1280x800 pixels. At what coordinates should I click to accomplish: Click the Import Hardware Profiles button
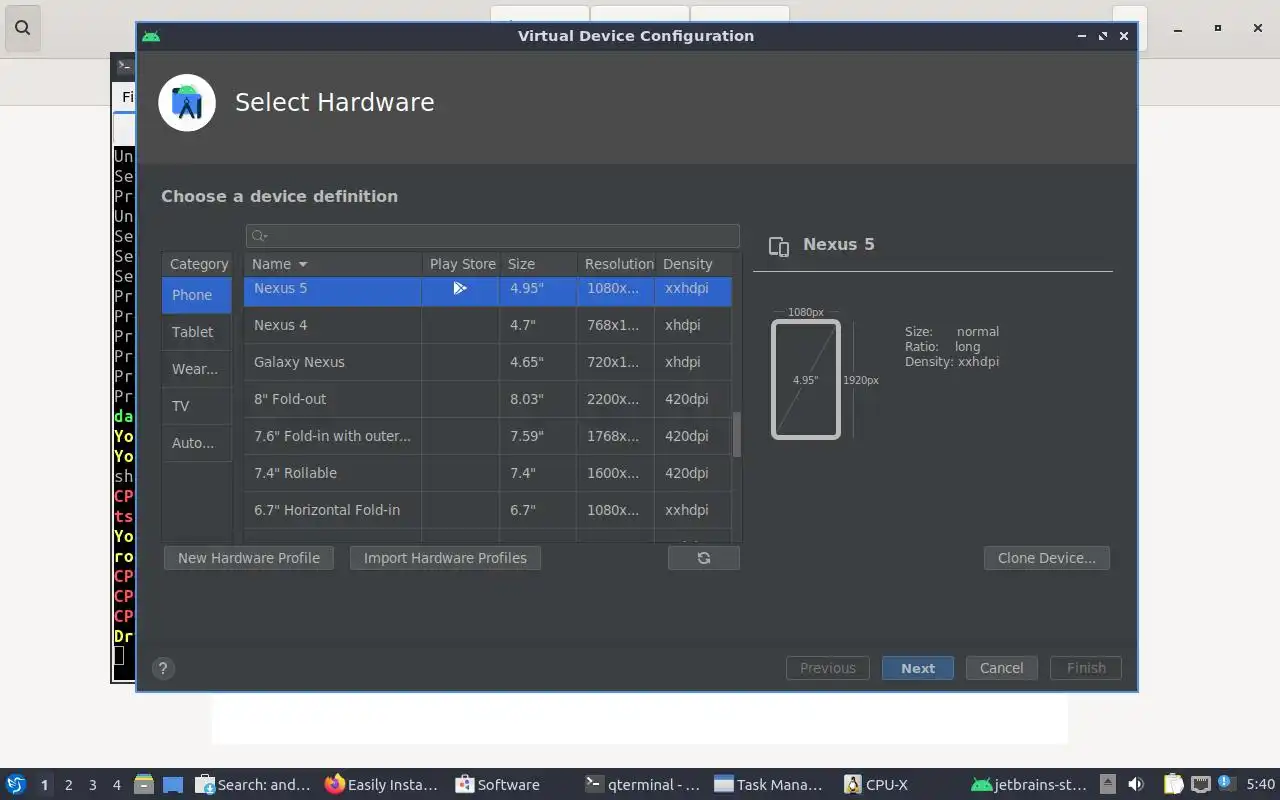pos(445,558)
